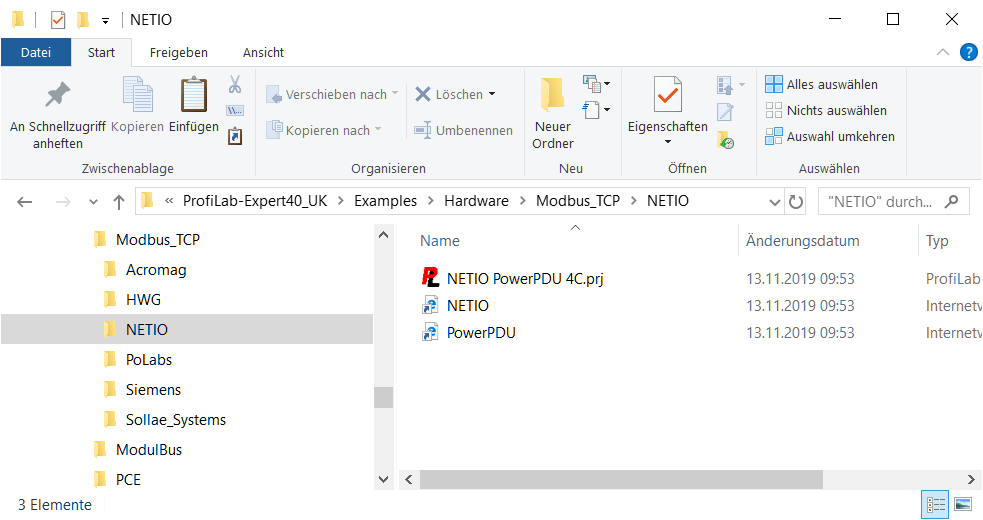Image resolution: width=983 pixels, height=520 pixels.
Task: Open the quick access toolbar customize dropdown
Action: point(105,21)
